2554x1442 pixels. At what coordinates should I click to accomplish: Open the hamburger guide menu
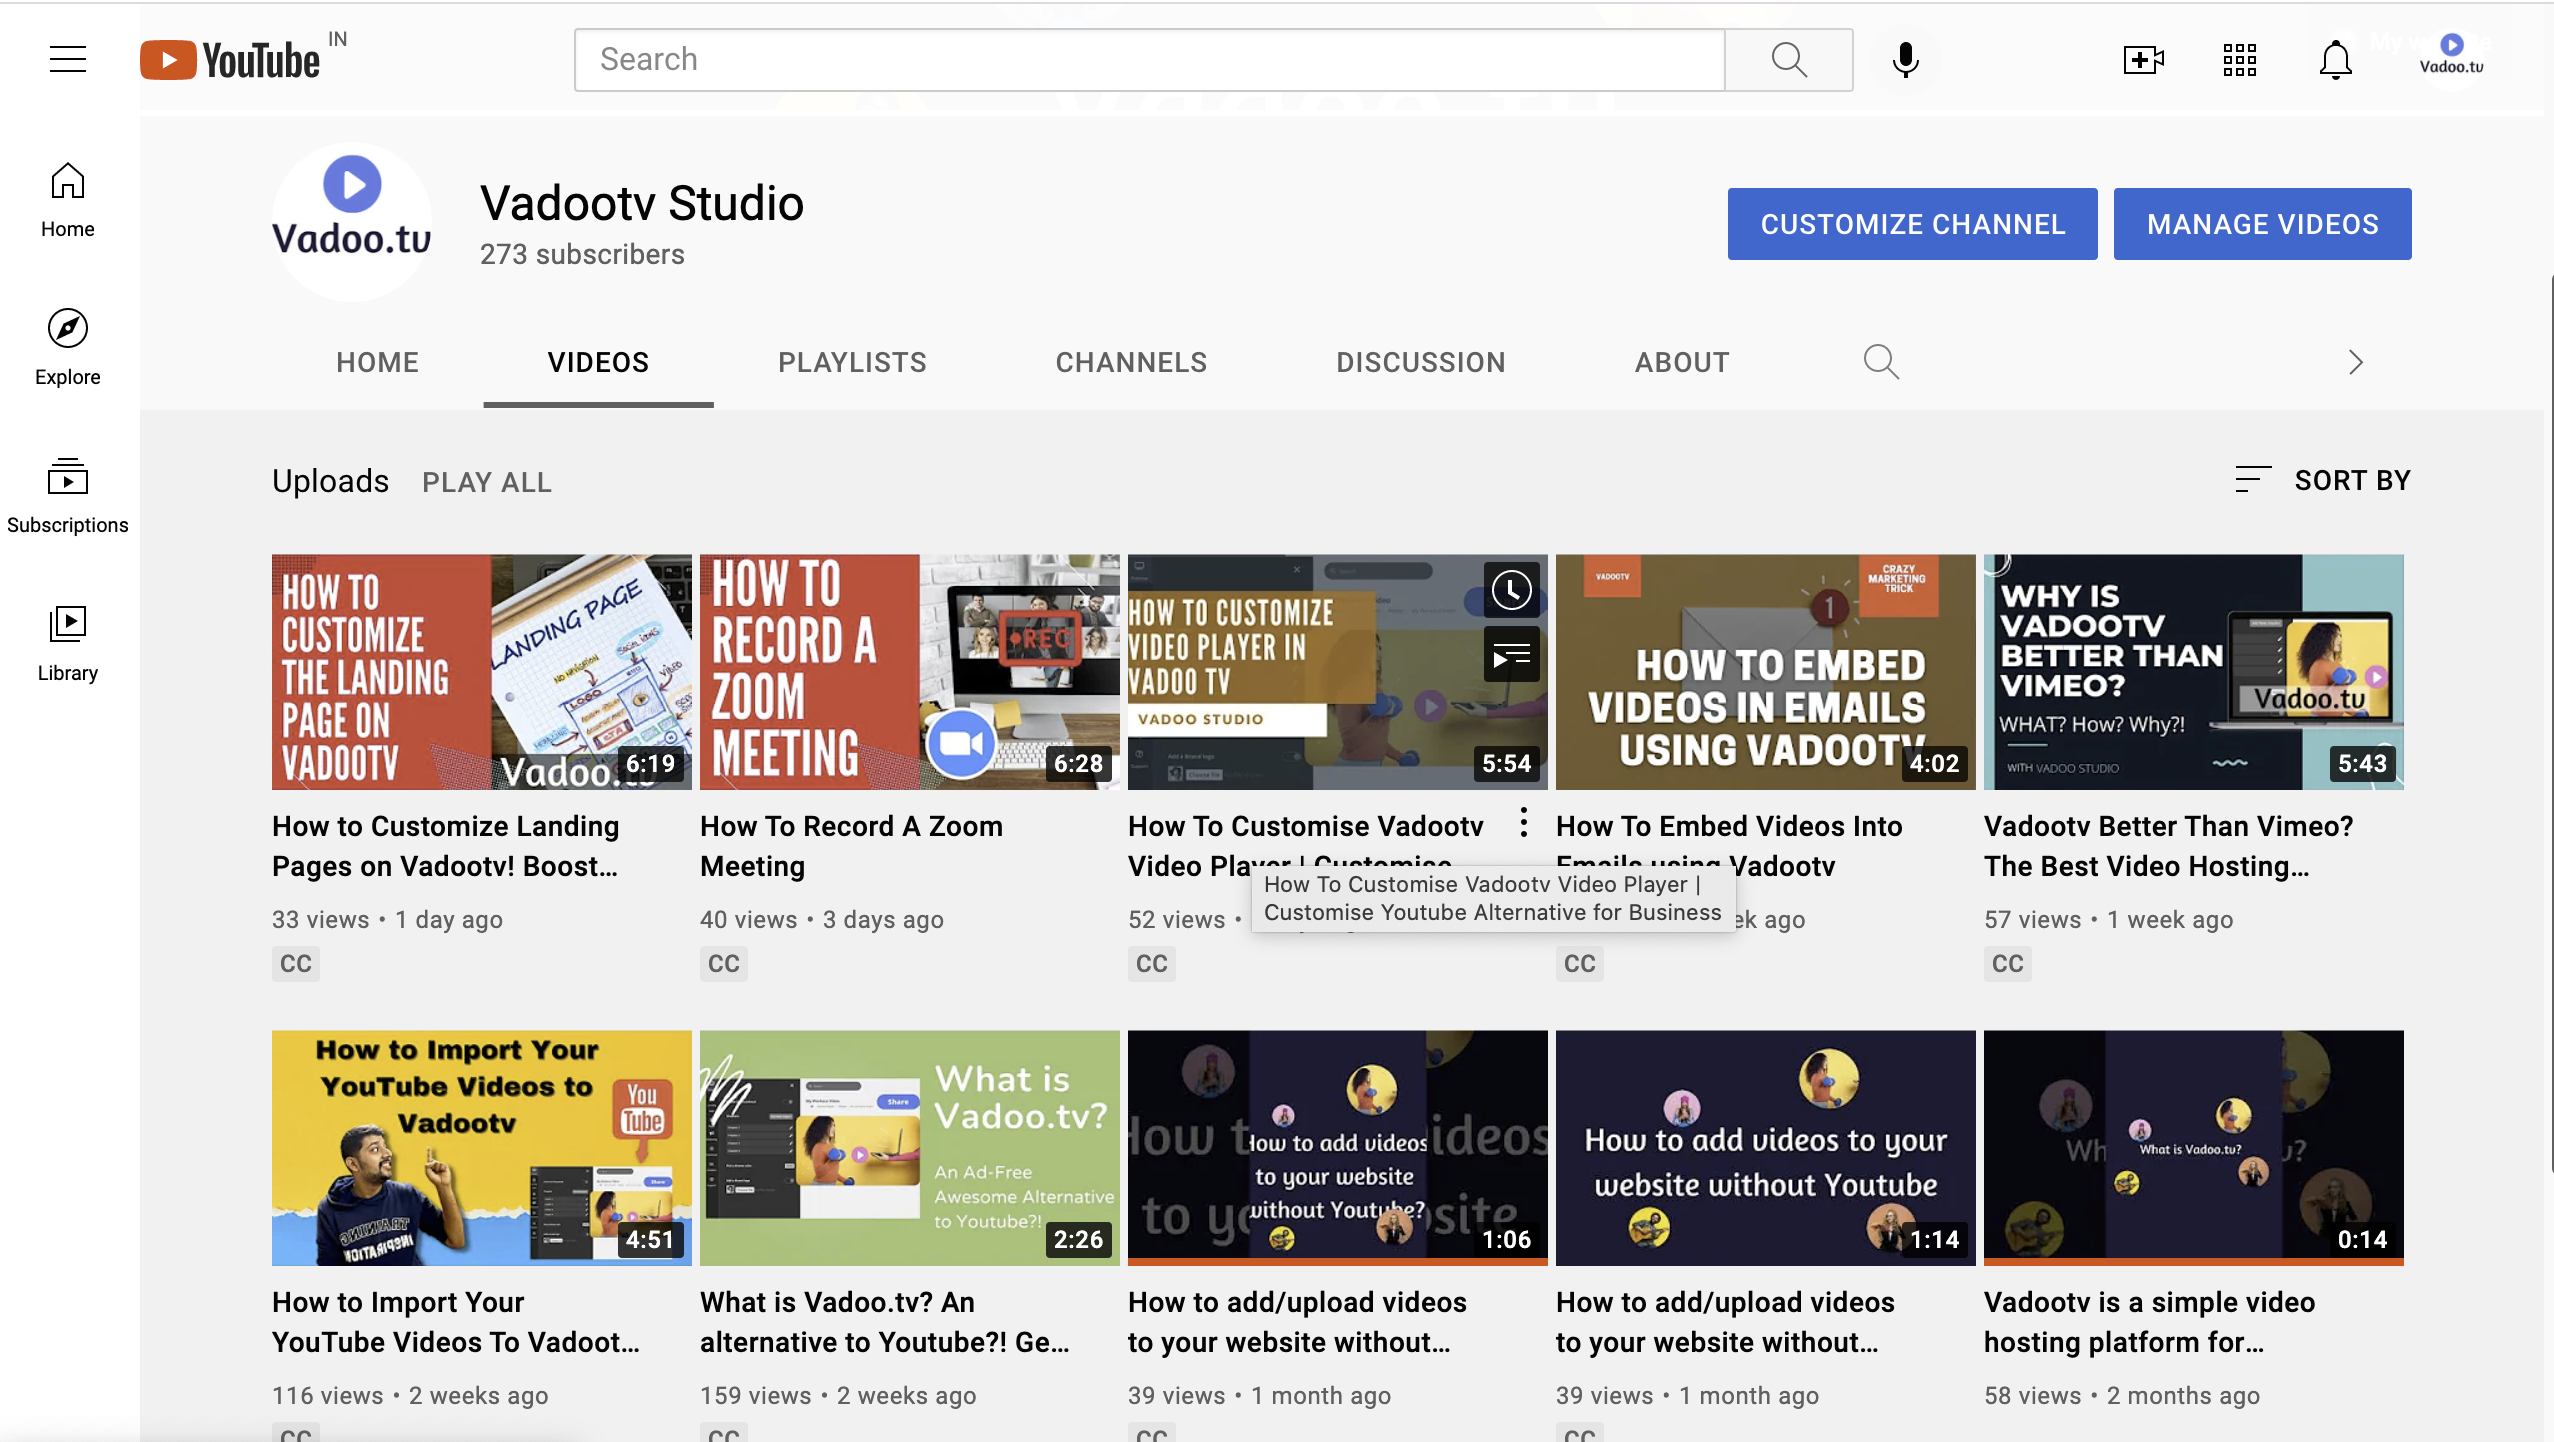(x=68, y=60)
